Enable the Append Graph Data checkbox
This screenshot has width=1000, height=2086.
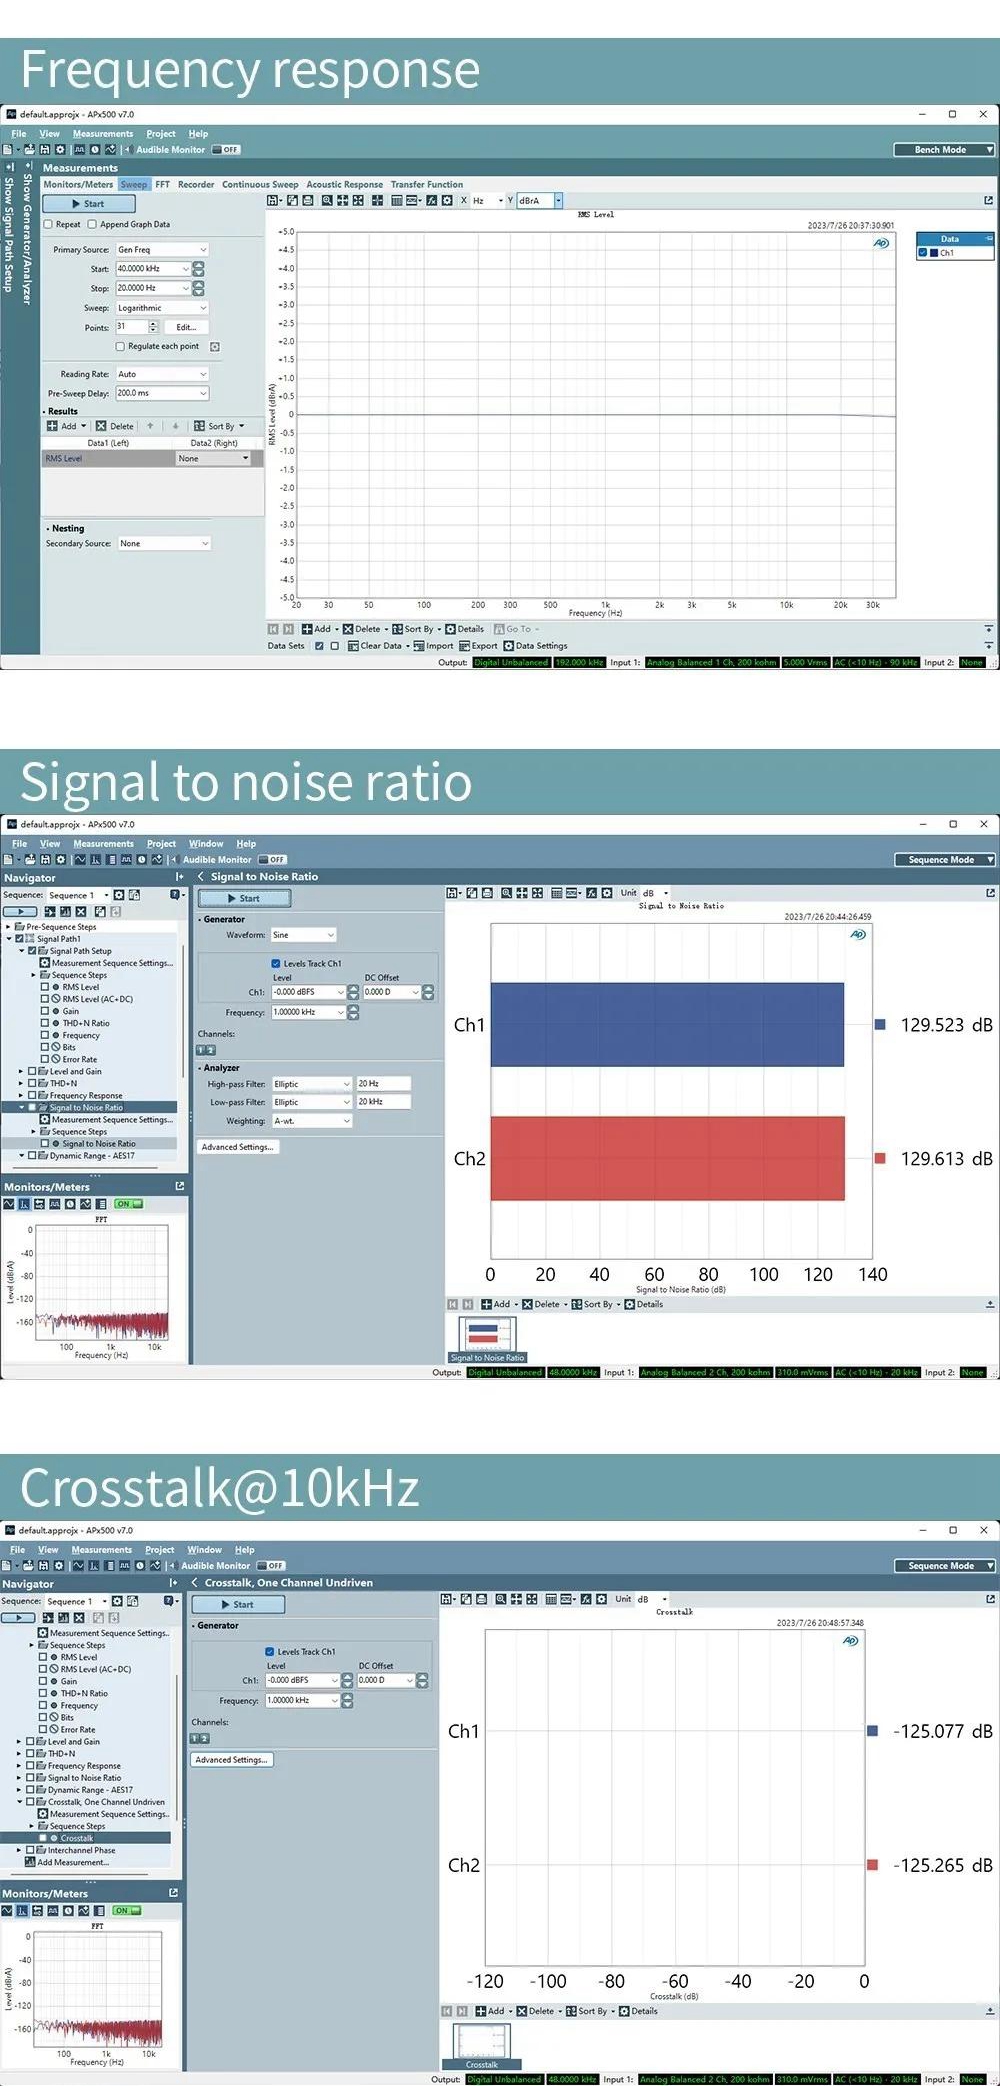pyautogui.click(x=92, y=225)
